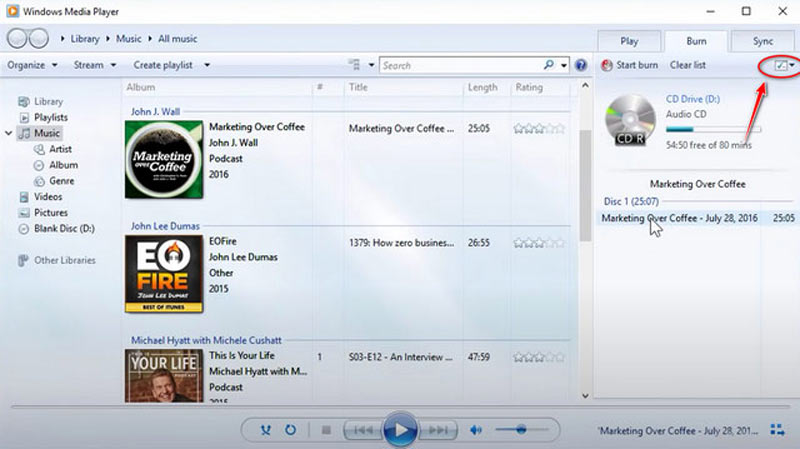This screenshot has width=800, height=449.
Task: Click All music in breadcrumb
Action: [x=177, y=39]
